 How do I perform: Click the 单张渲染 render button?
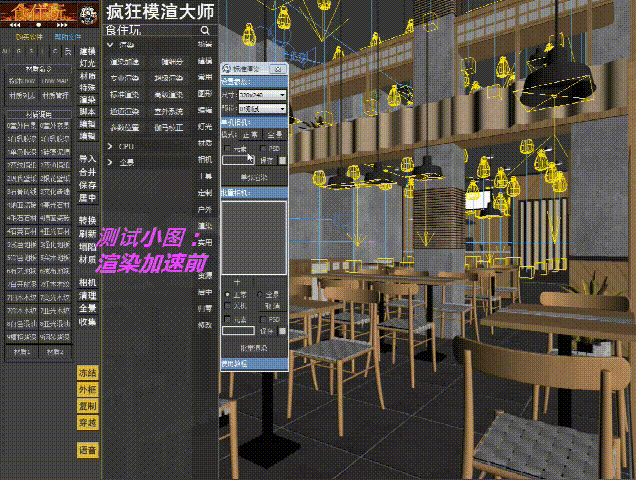click(254, 177)
